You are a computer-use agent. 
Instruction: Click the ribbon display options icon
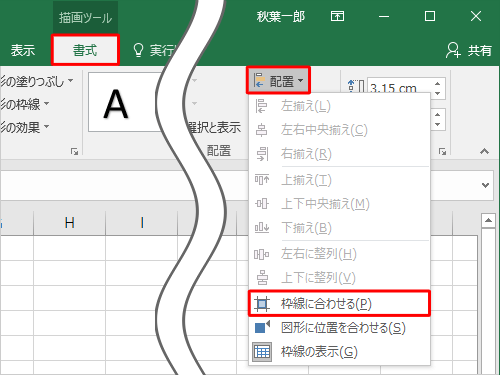[337, 16]
